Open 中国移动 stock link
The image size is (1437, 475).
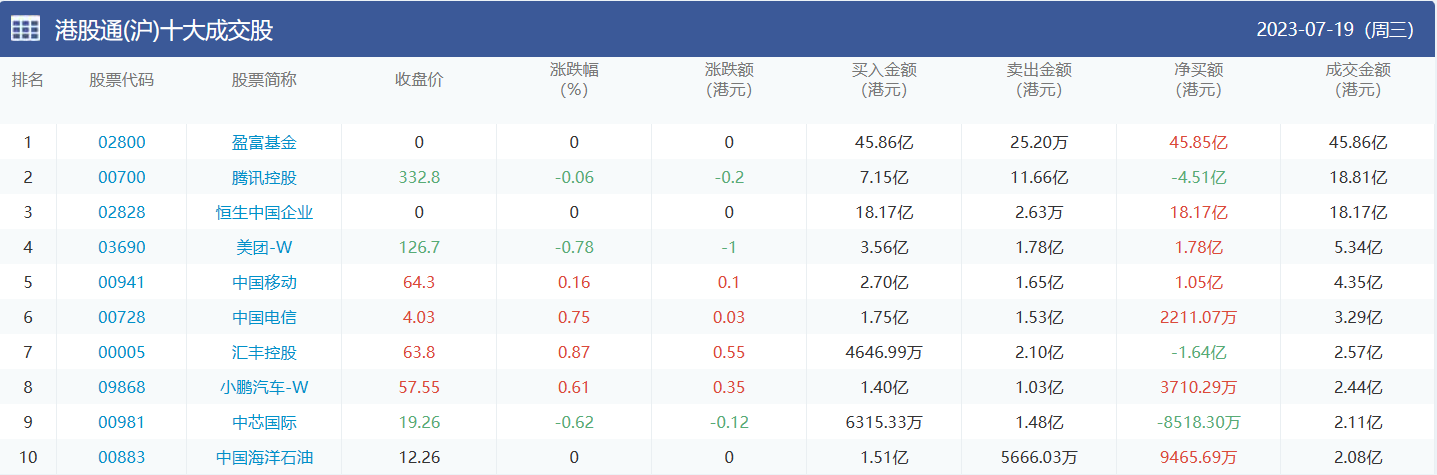pos(264,283)
